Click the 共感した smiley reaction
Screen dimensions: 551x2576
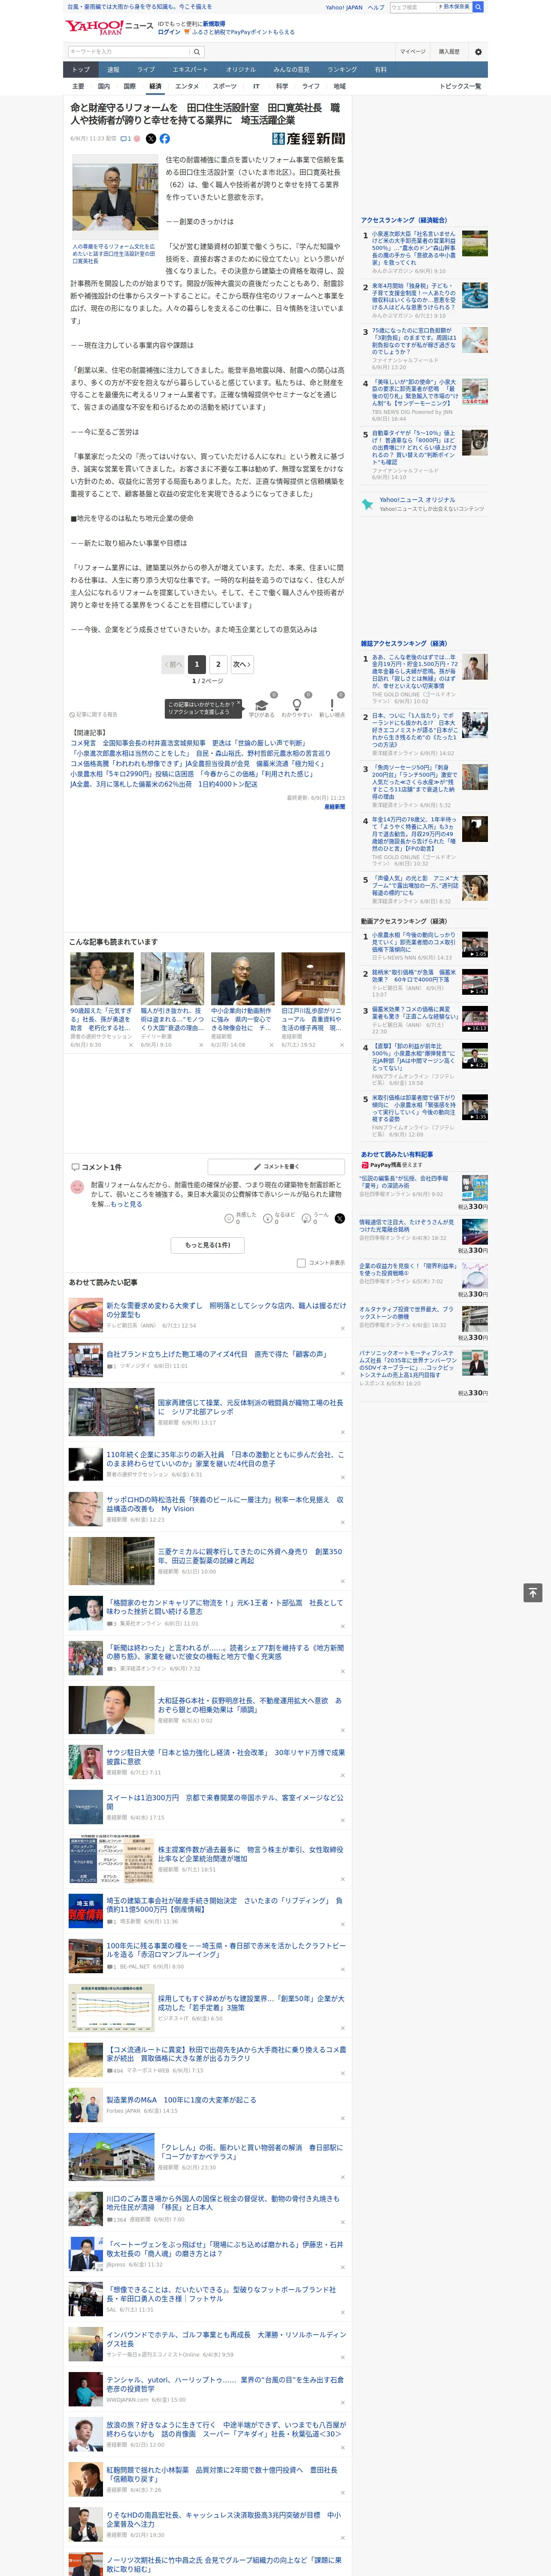point(229,1219)
